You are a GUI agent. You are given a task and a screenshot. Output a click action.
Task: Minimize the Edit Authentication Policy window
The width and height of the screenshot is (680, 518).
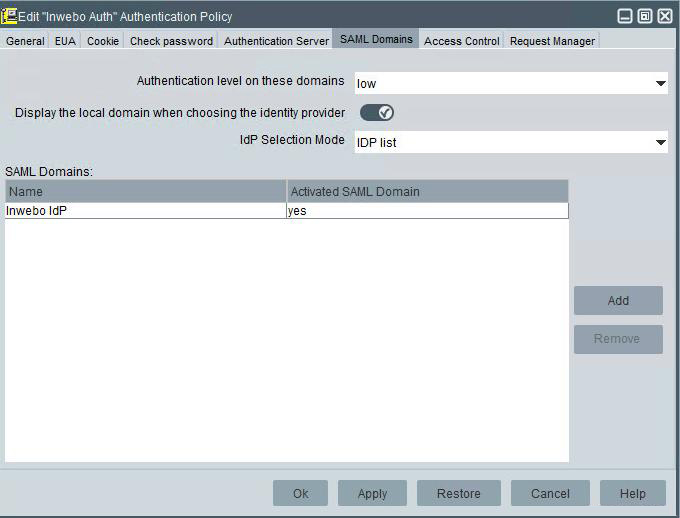625,16
